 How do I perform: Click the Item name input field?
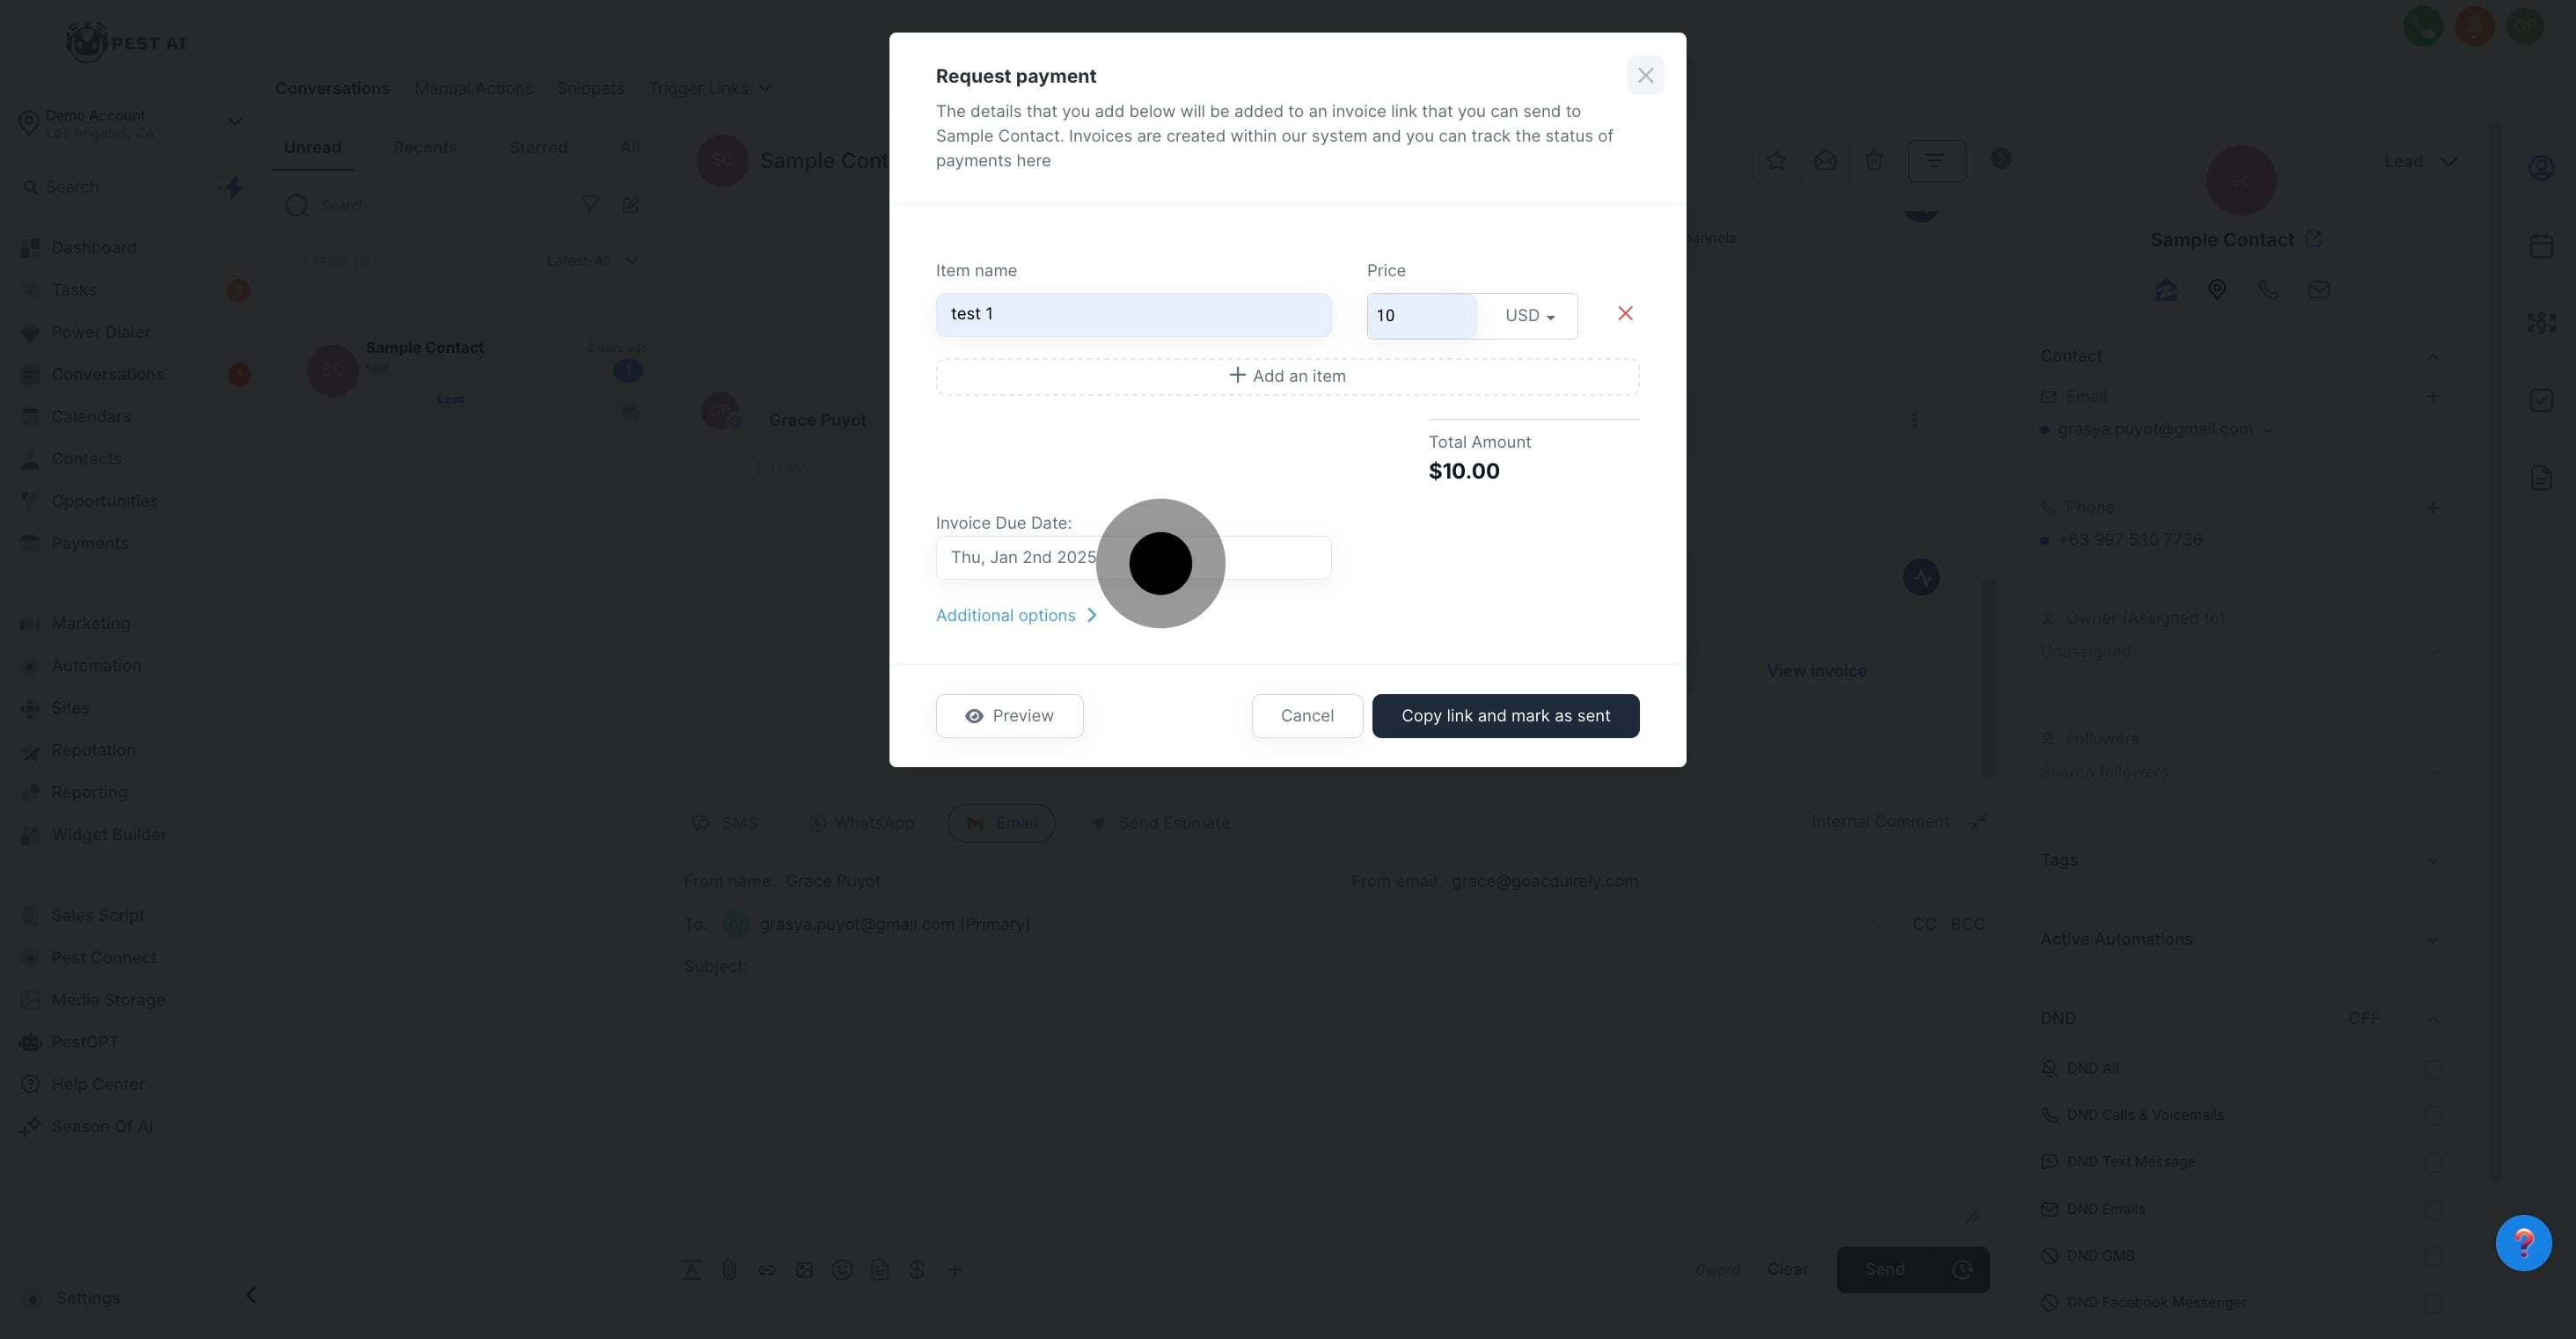(1133, 315)
